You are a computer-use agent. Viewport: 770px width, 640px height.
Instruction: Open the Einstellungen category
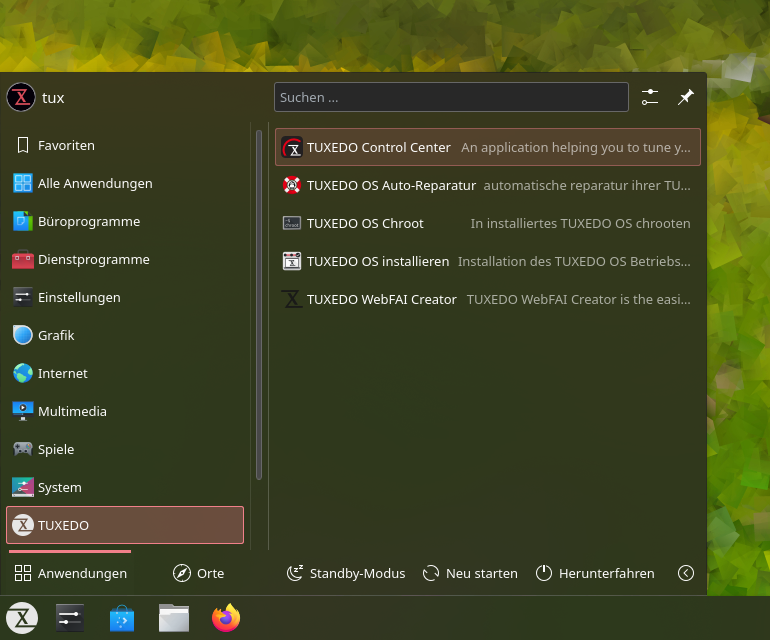pos(125,297)
